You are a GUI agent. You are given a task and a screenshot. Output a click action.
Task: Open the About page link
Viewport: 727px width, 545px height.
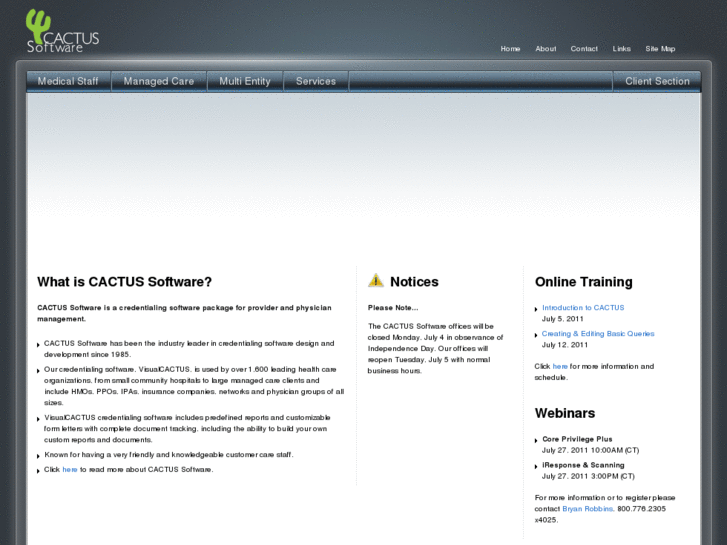tap(546, 49)
